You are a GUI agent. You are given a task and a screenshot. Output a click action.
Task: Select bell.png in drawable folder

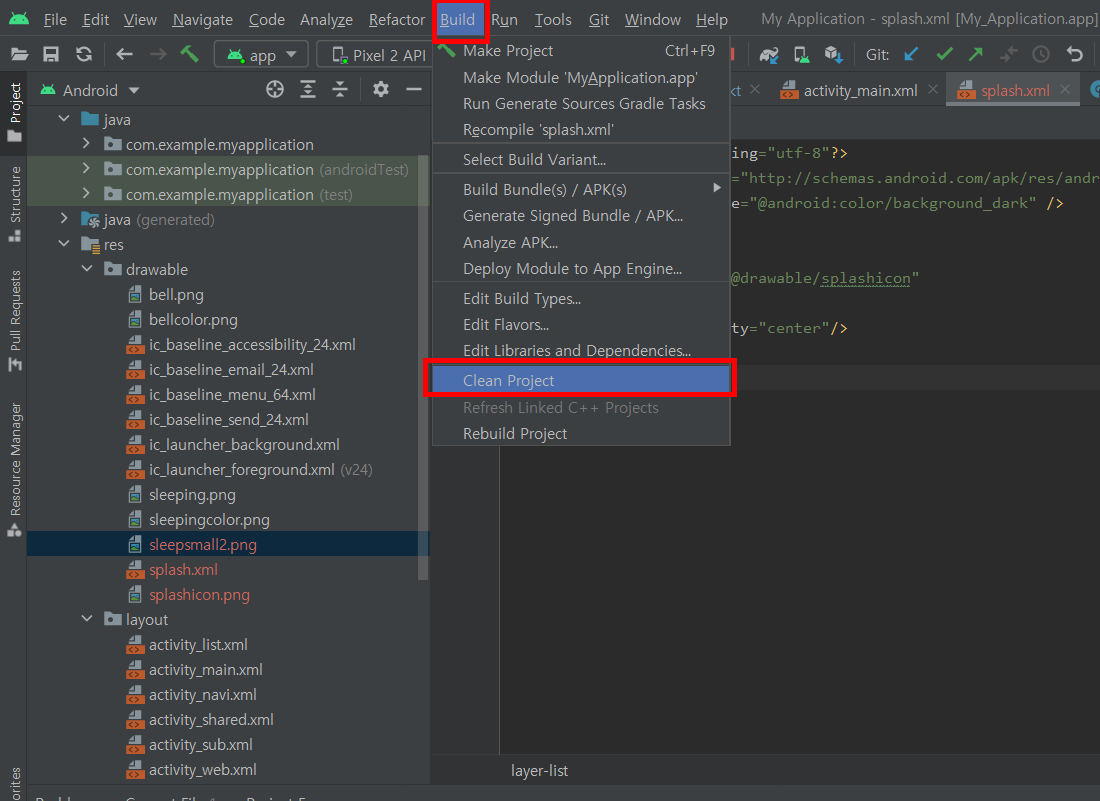pyautogui.click(x=176, y=295)
